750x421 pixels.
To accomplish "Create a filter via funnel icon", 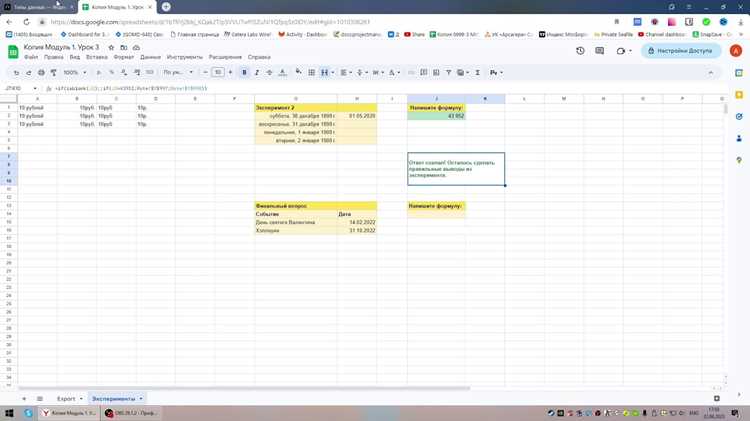I will pos(449,73).
